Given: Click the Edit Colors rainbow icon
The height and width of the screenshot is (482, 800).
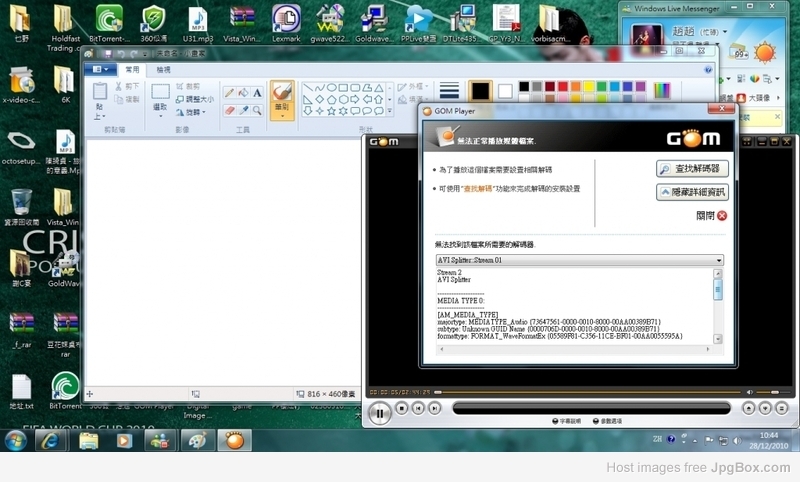Looking at the screenshot, I should coord(662,91).
